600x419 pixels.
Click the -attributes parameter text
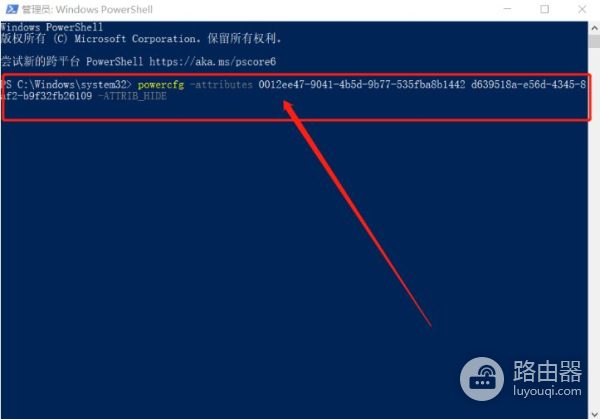click(221, 85)
